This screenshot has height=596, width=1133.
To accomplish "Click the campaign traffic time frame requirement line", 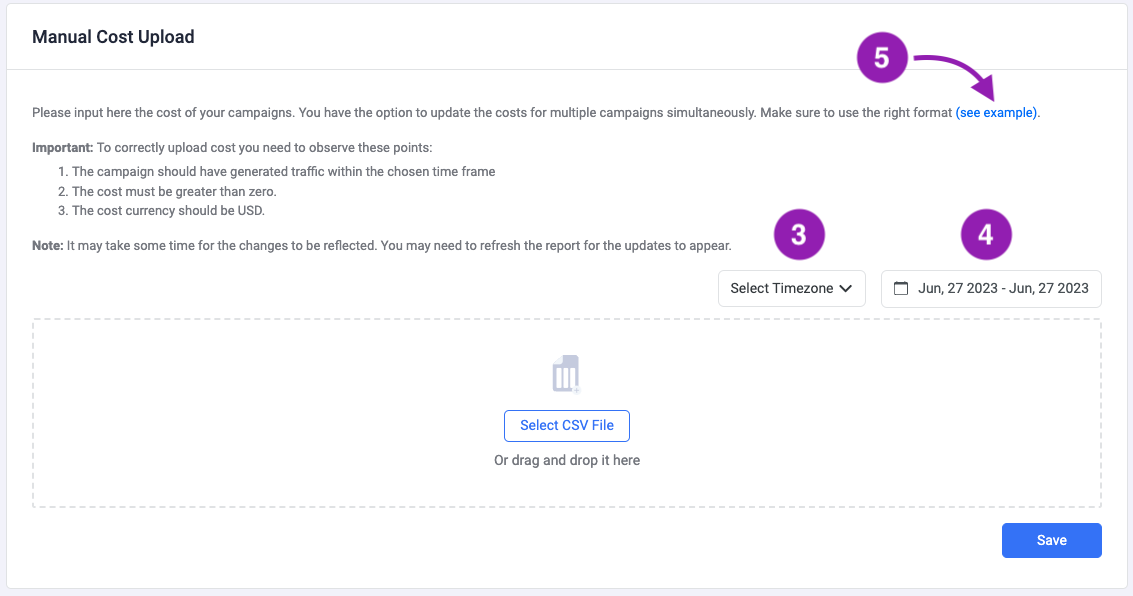I will coord(283,172).
